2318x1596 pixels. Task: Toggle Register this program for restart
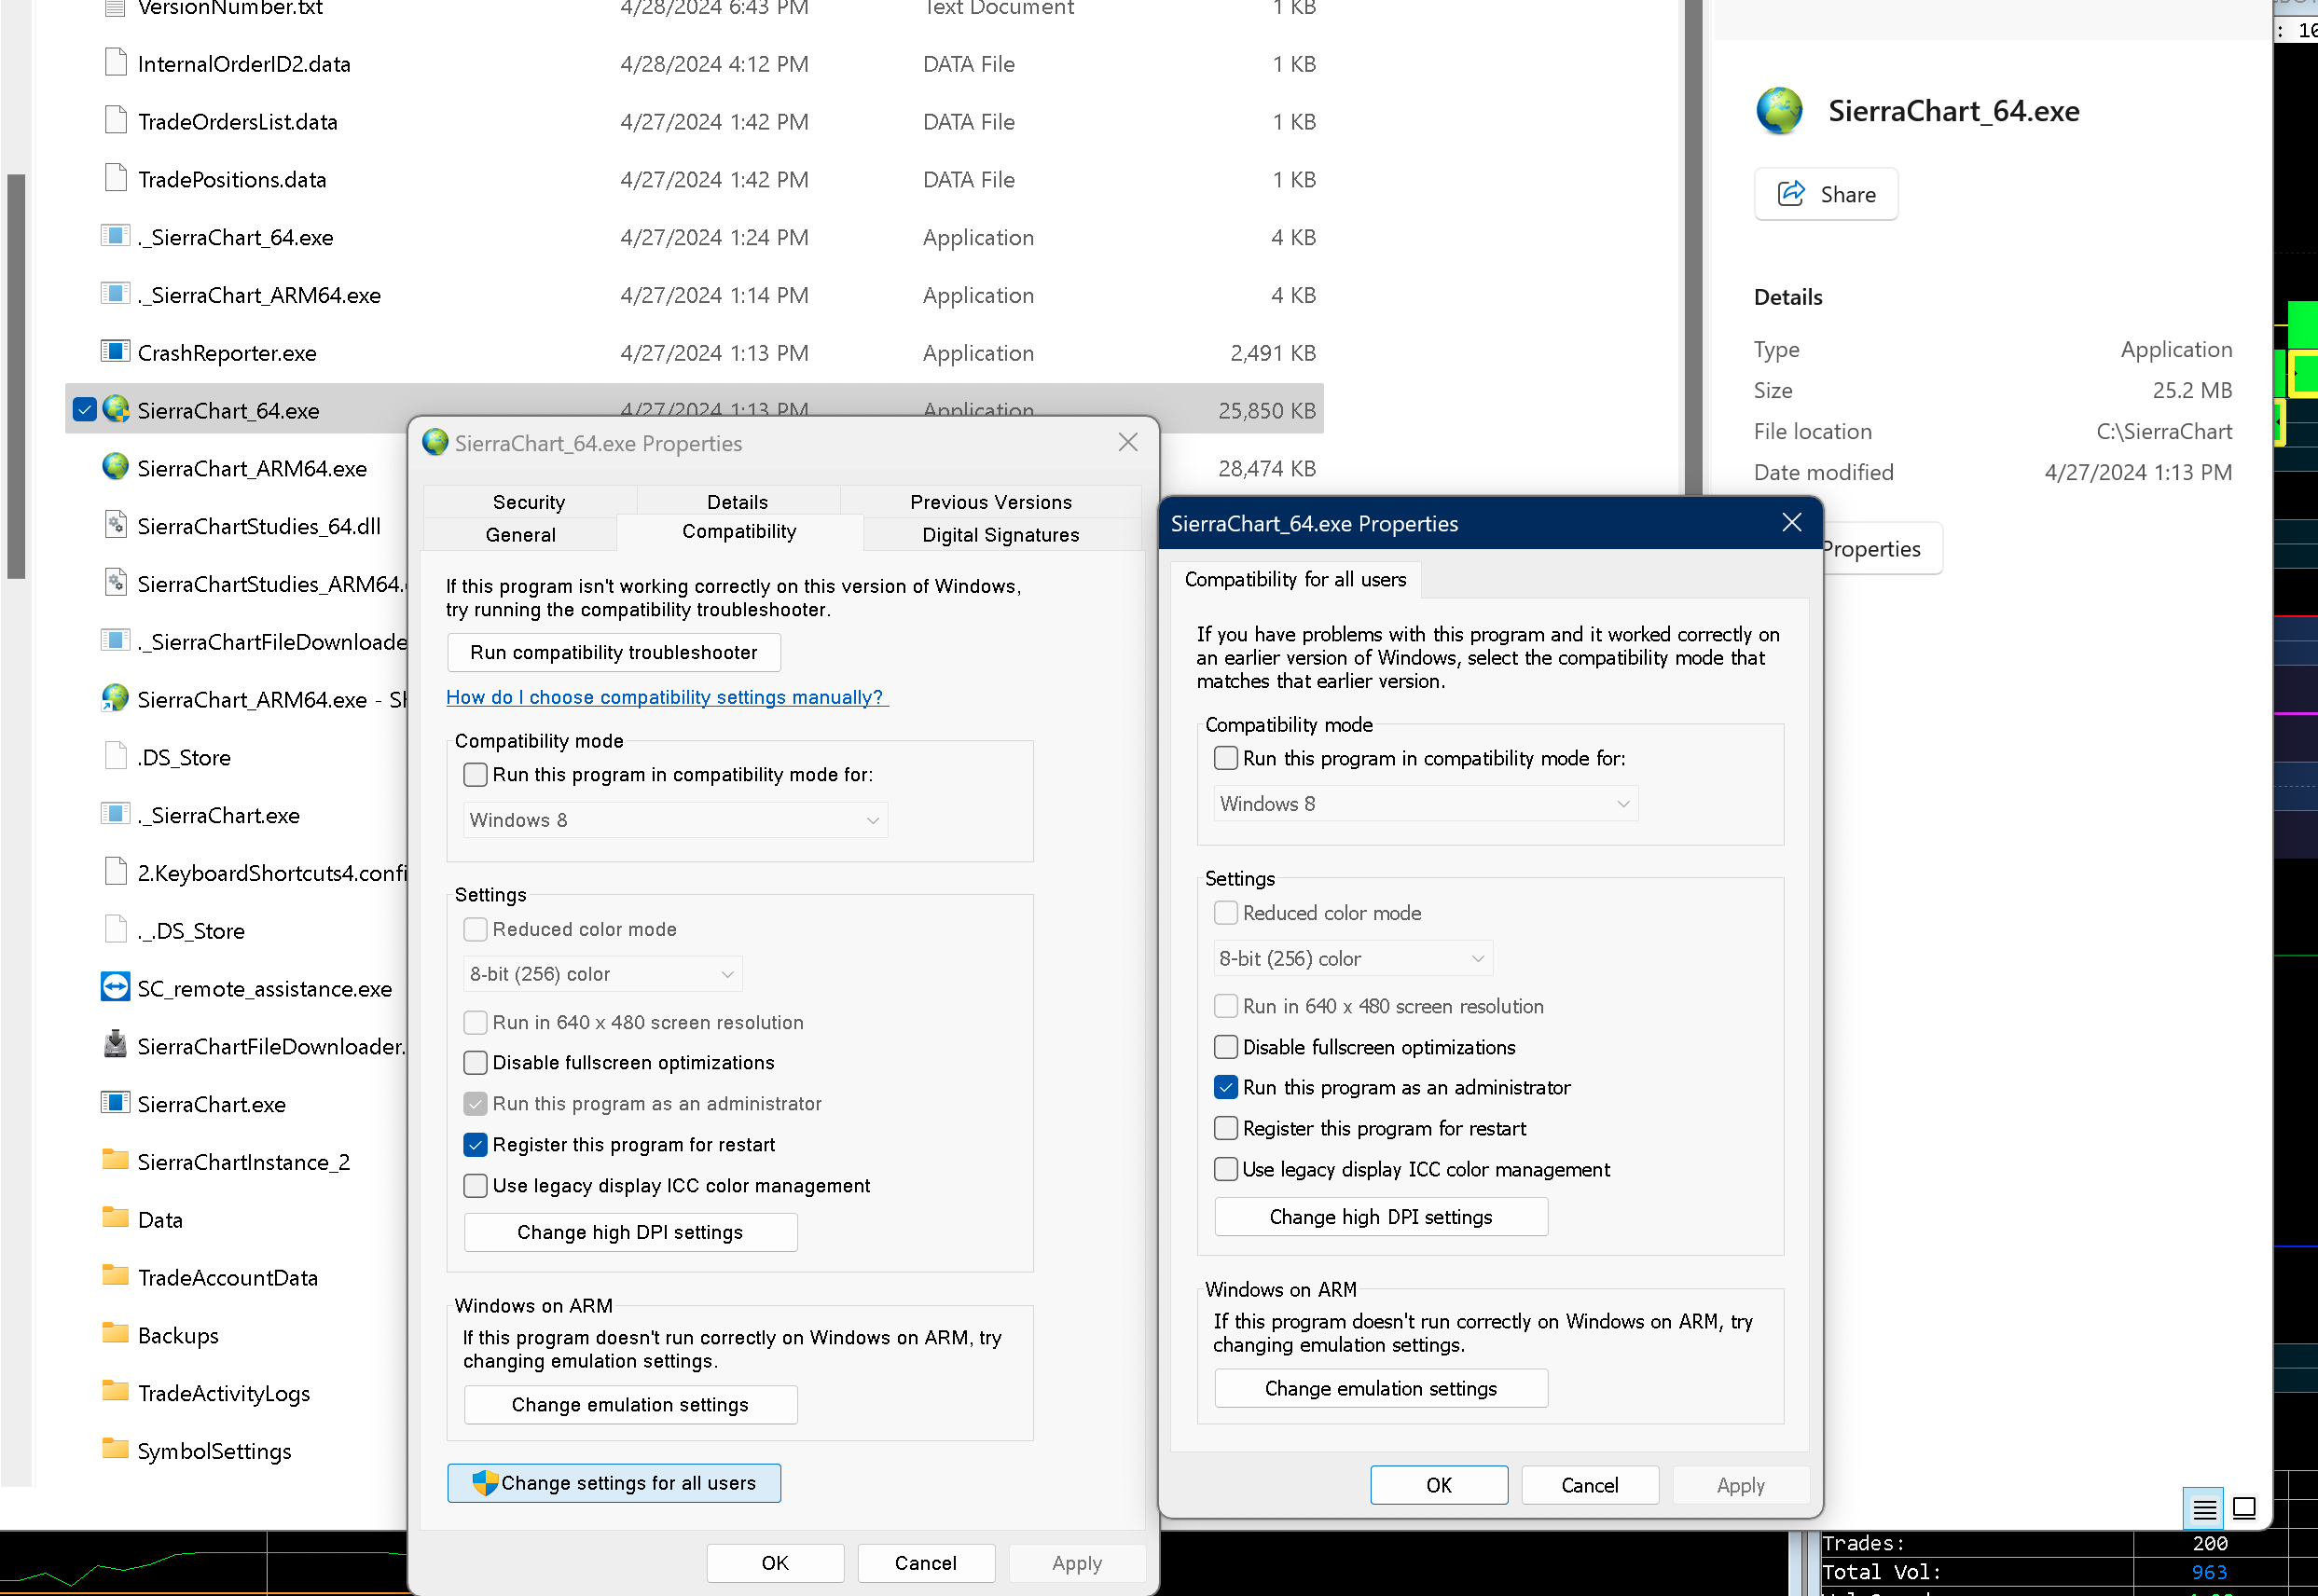pyautogui.click(x=476, y=1145)
